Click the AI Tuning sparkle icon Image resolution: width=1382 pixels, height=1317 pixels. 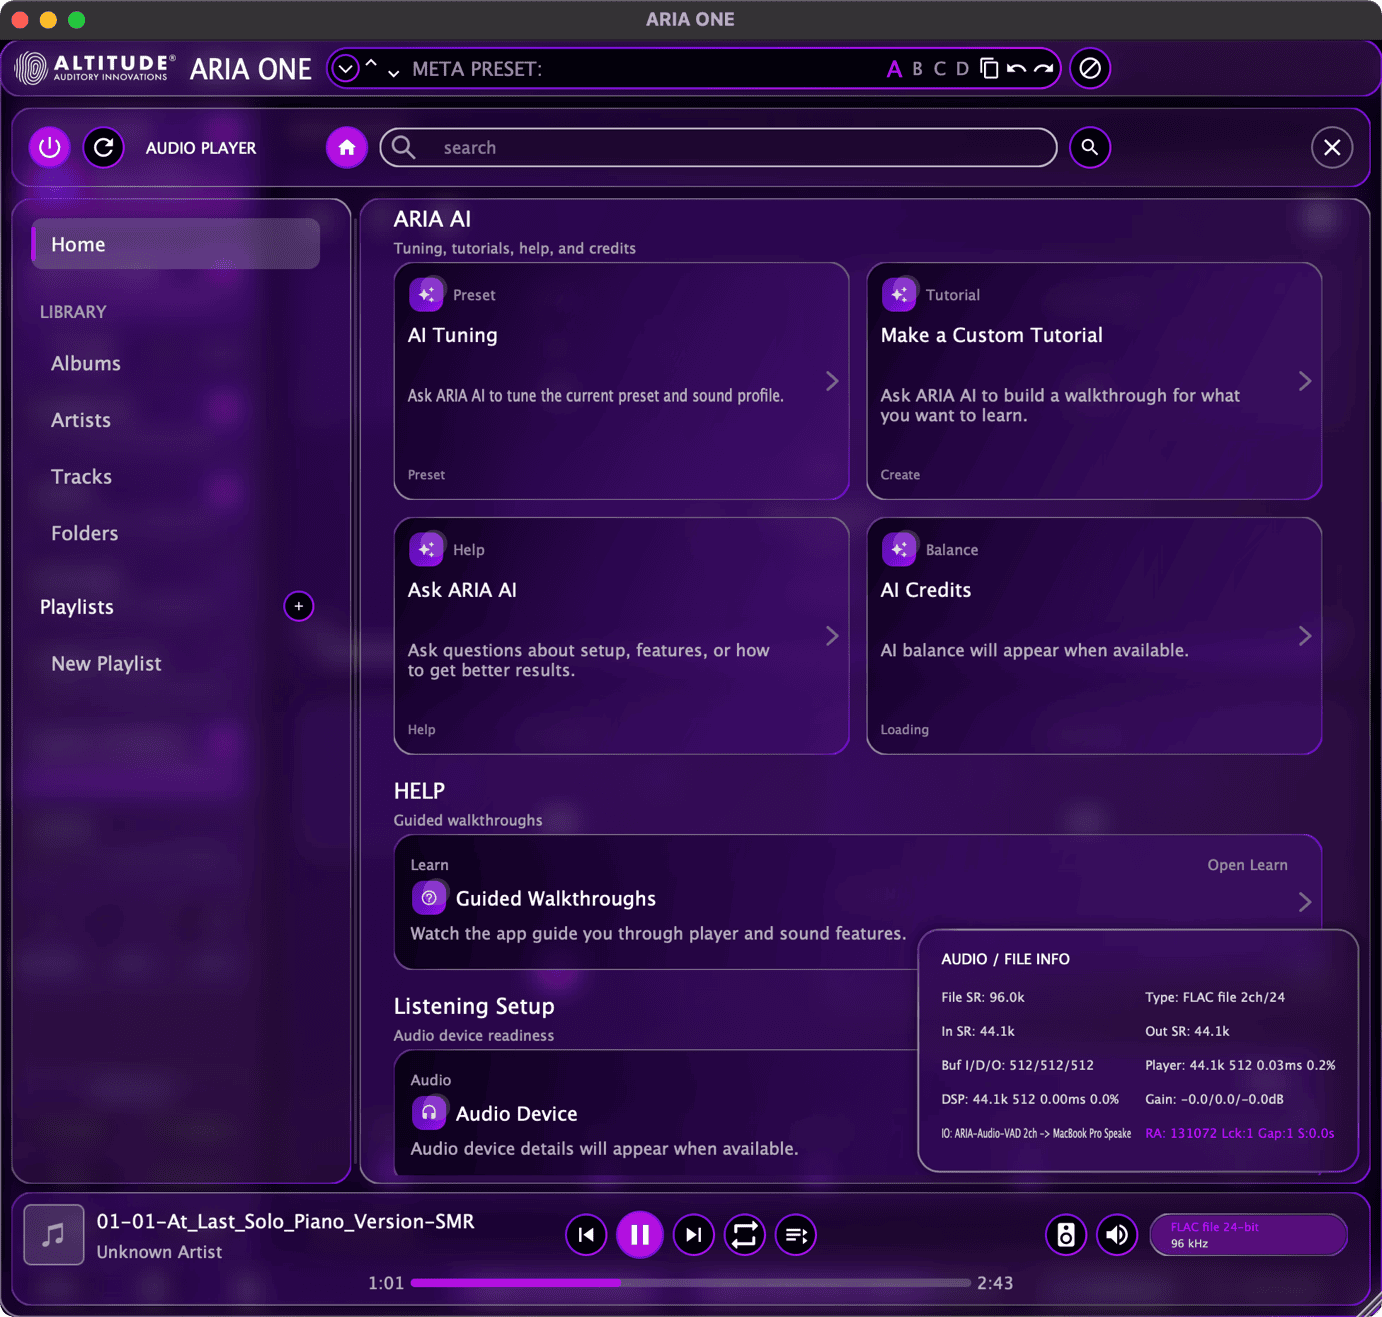(x=427, y=294)
